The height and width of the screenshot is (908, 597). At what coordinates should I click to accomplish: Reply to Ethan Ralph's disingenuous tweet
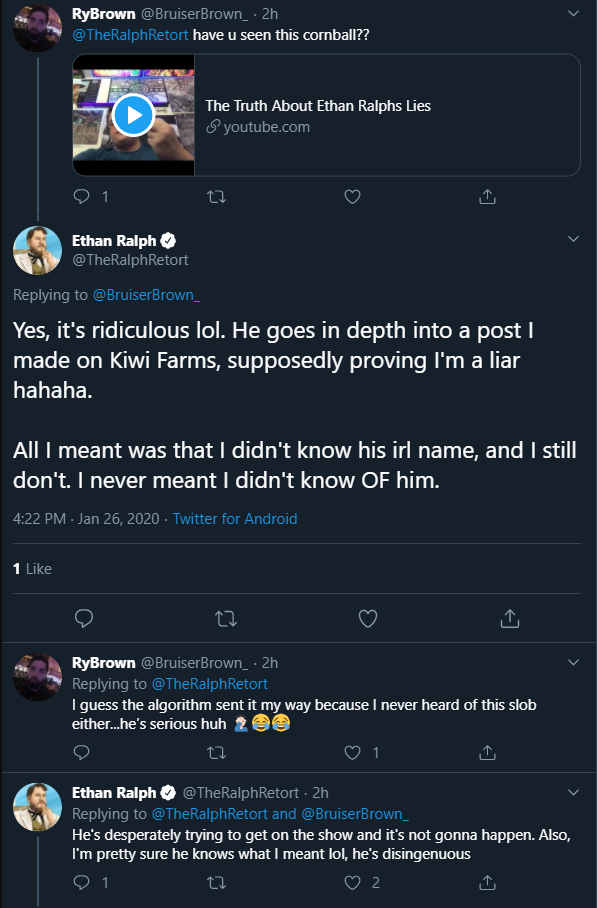[82, 882]
